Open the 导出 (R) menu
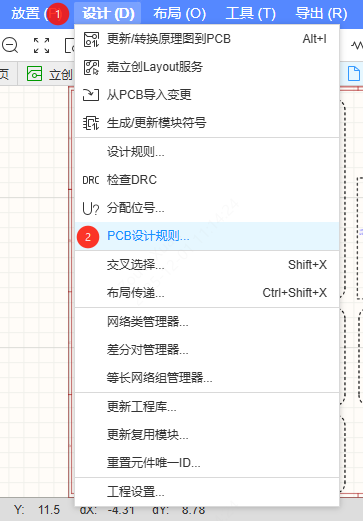 coord(321,14)
